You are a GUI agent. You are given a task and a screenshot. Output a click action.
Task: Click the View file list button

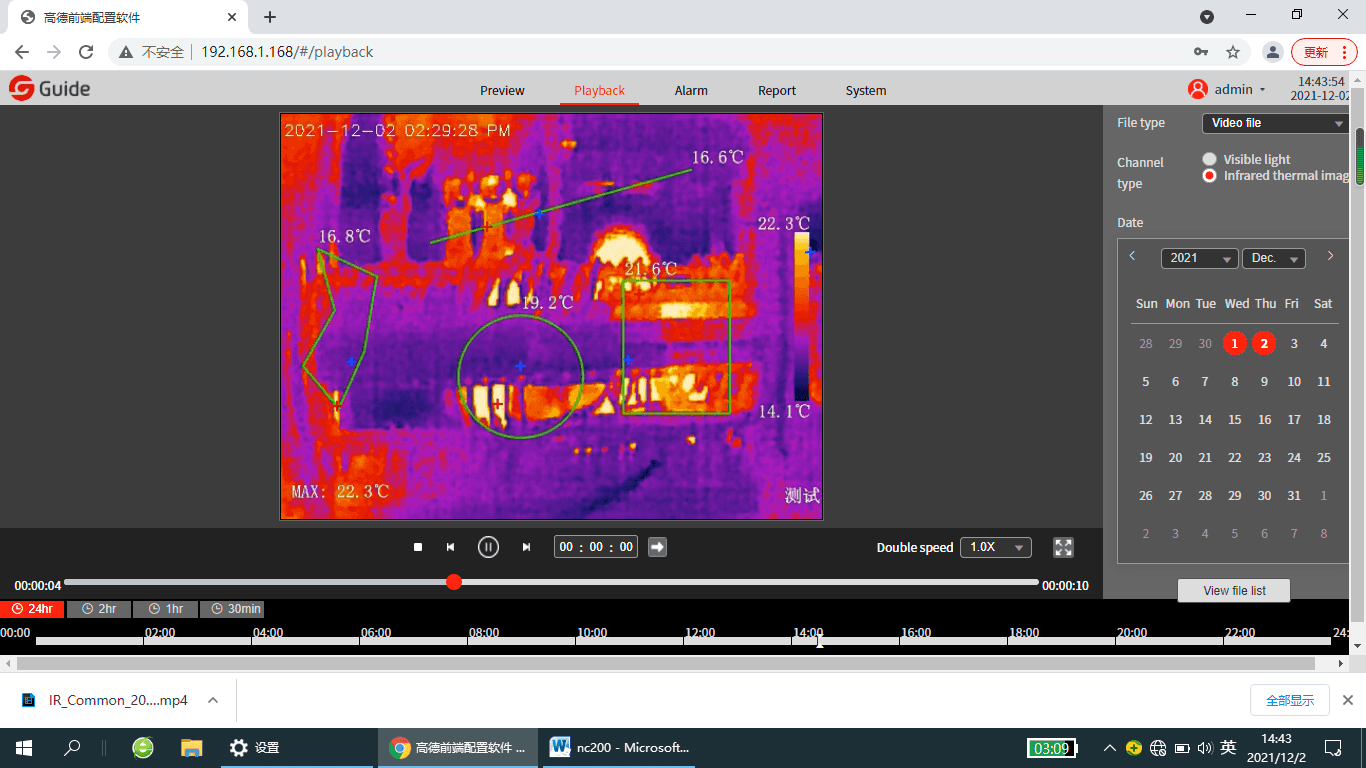[x=1234, y=591]
